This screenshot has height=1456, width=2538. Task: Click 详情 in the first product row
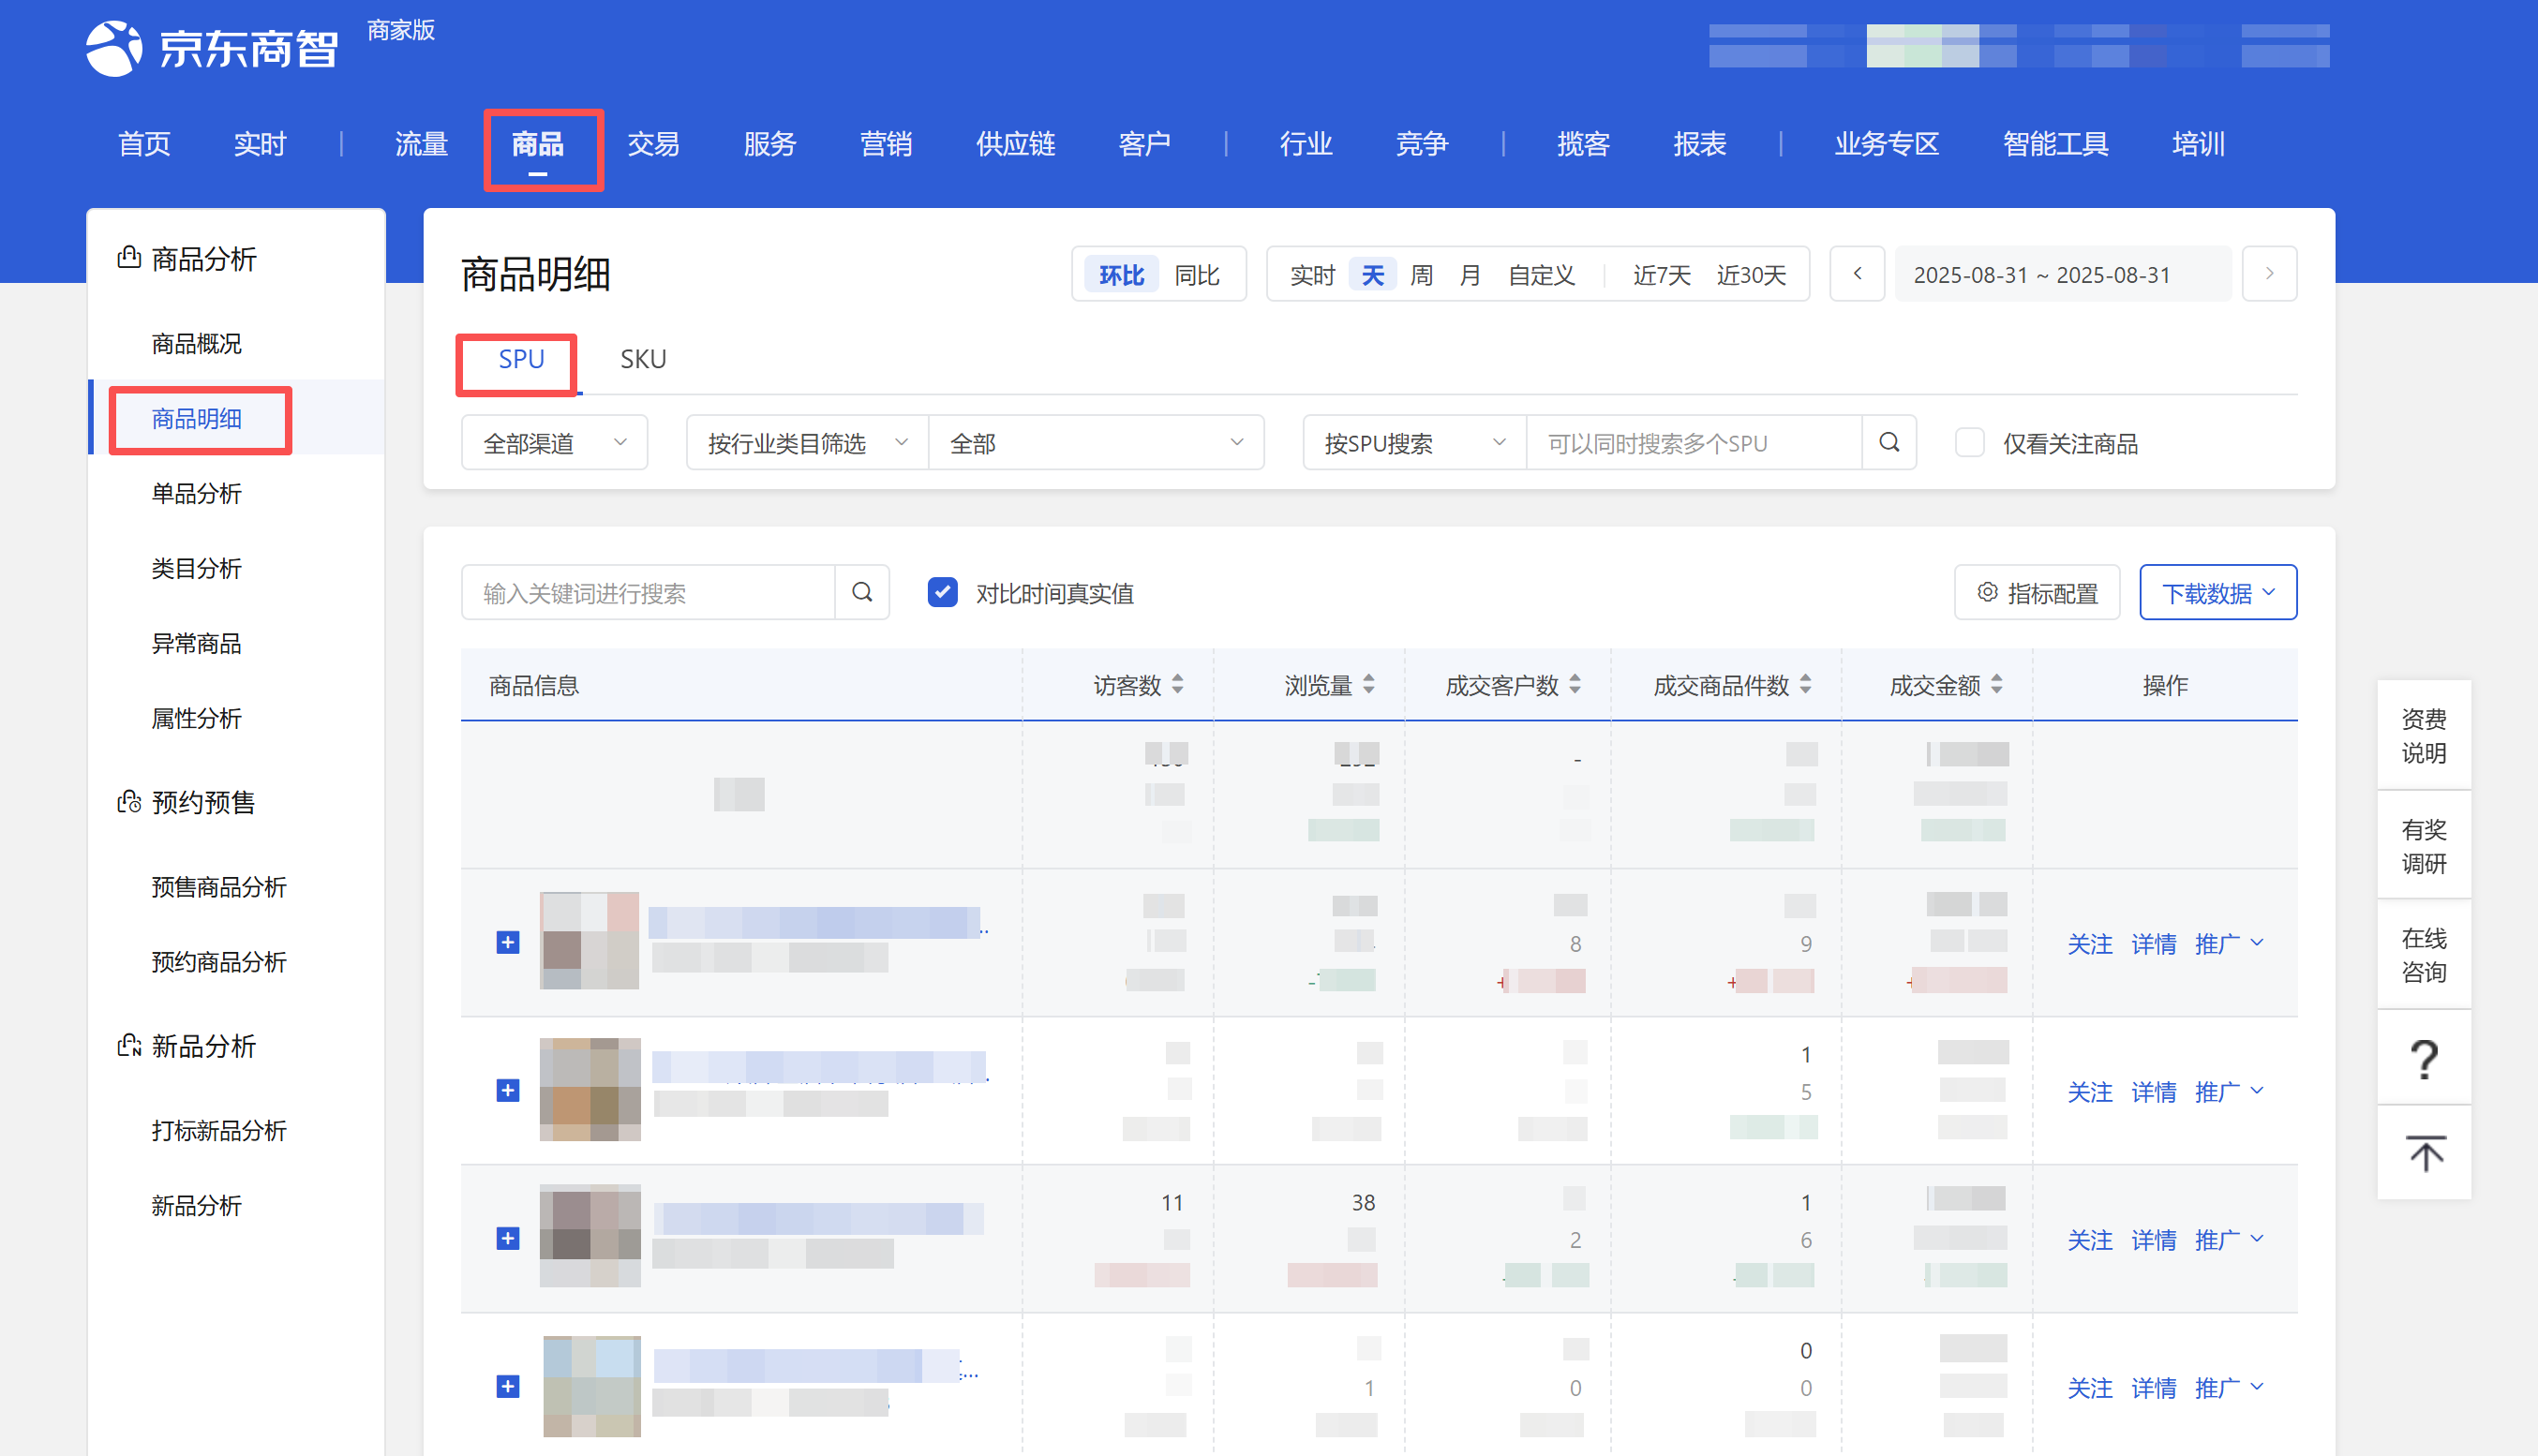point(2153,943)
